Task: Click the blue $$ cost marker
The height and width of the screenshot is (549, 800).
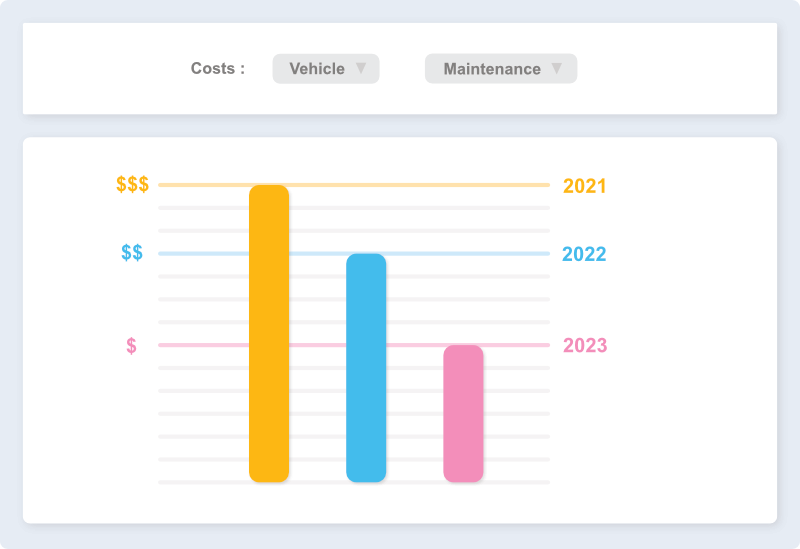Action: [132, 253]
